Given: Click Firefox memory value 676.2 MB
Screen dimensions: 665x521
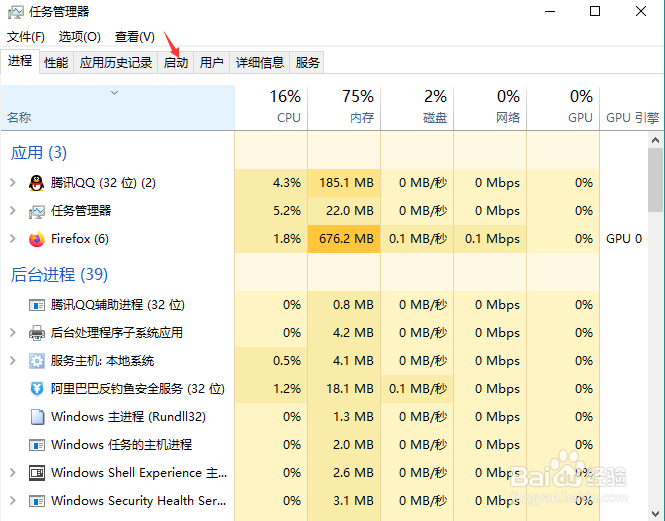Looking at the screenshot, I should coord(346,239).
